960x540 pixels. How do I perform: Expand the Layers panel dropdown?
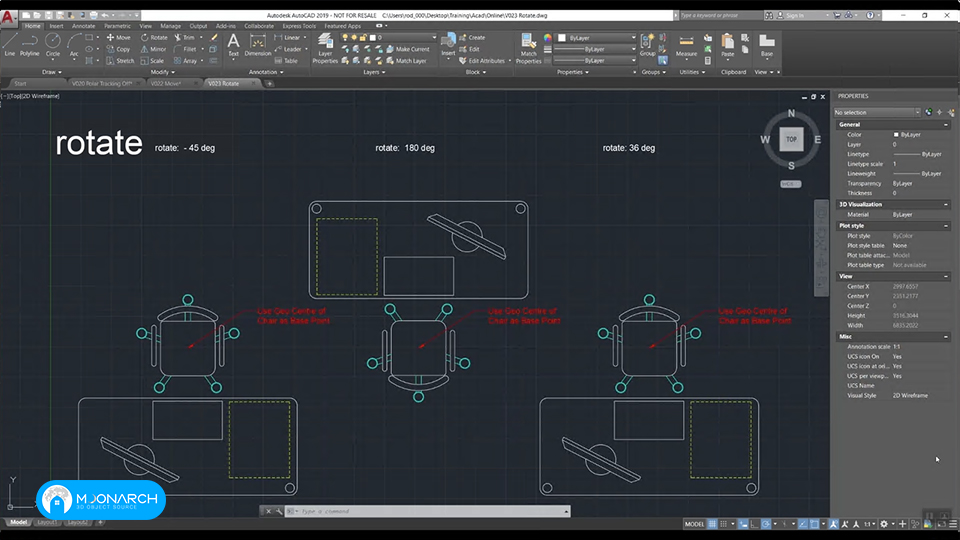374,72
